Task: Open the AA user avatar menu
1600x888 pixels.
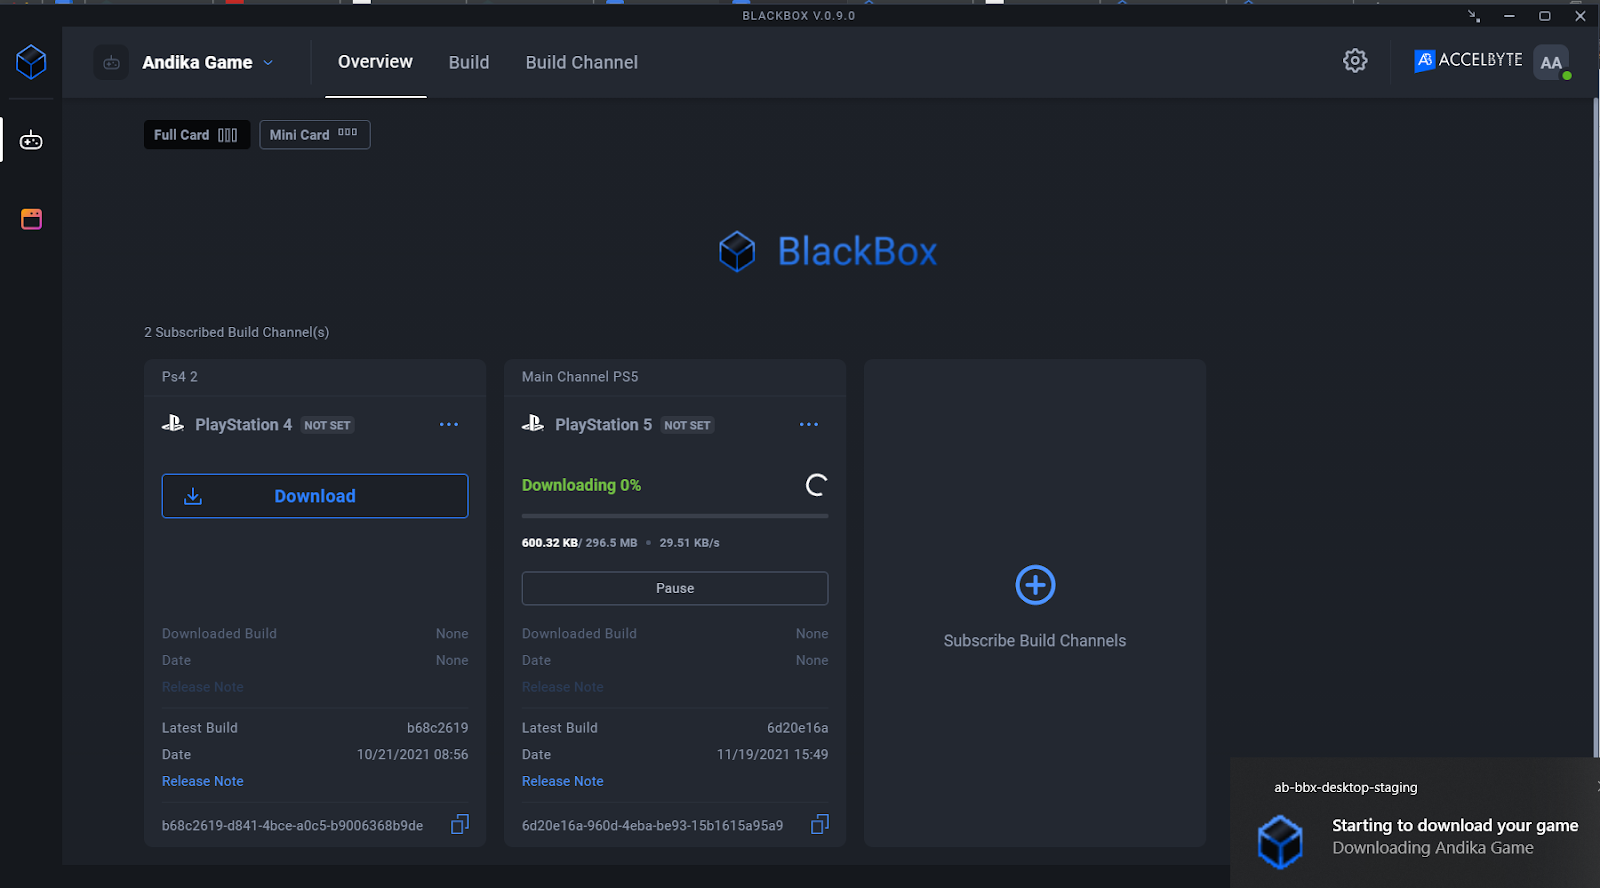Action: pos(1551,62)
